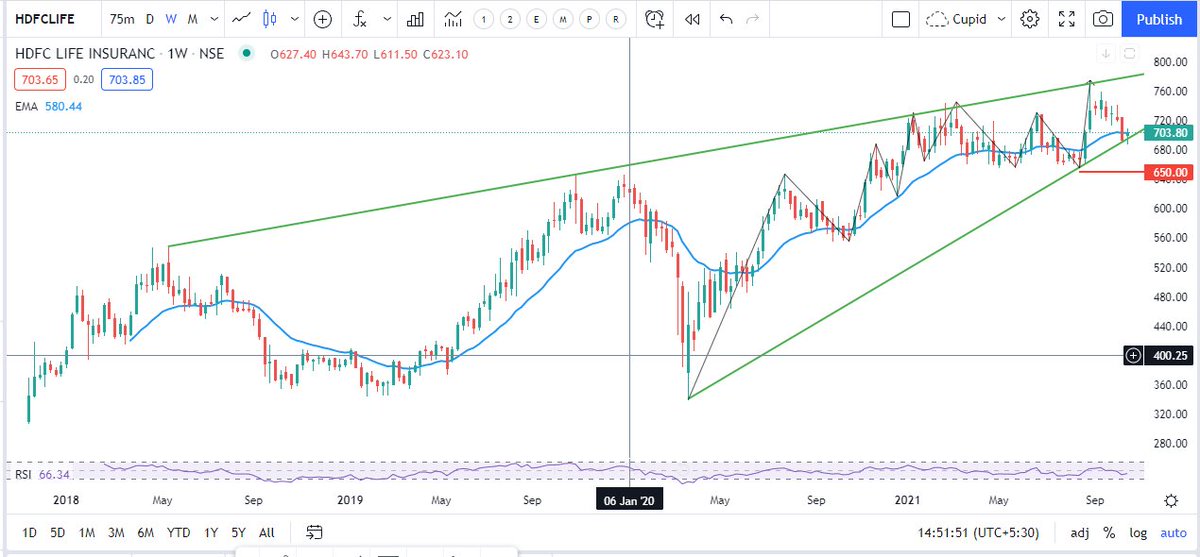Screen dimensions: 1200x557
Task: Create an alert with the alarm clock icon
Action: pos(655,19)
